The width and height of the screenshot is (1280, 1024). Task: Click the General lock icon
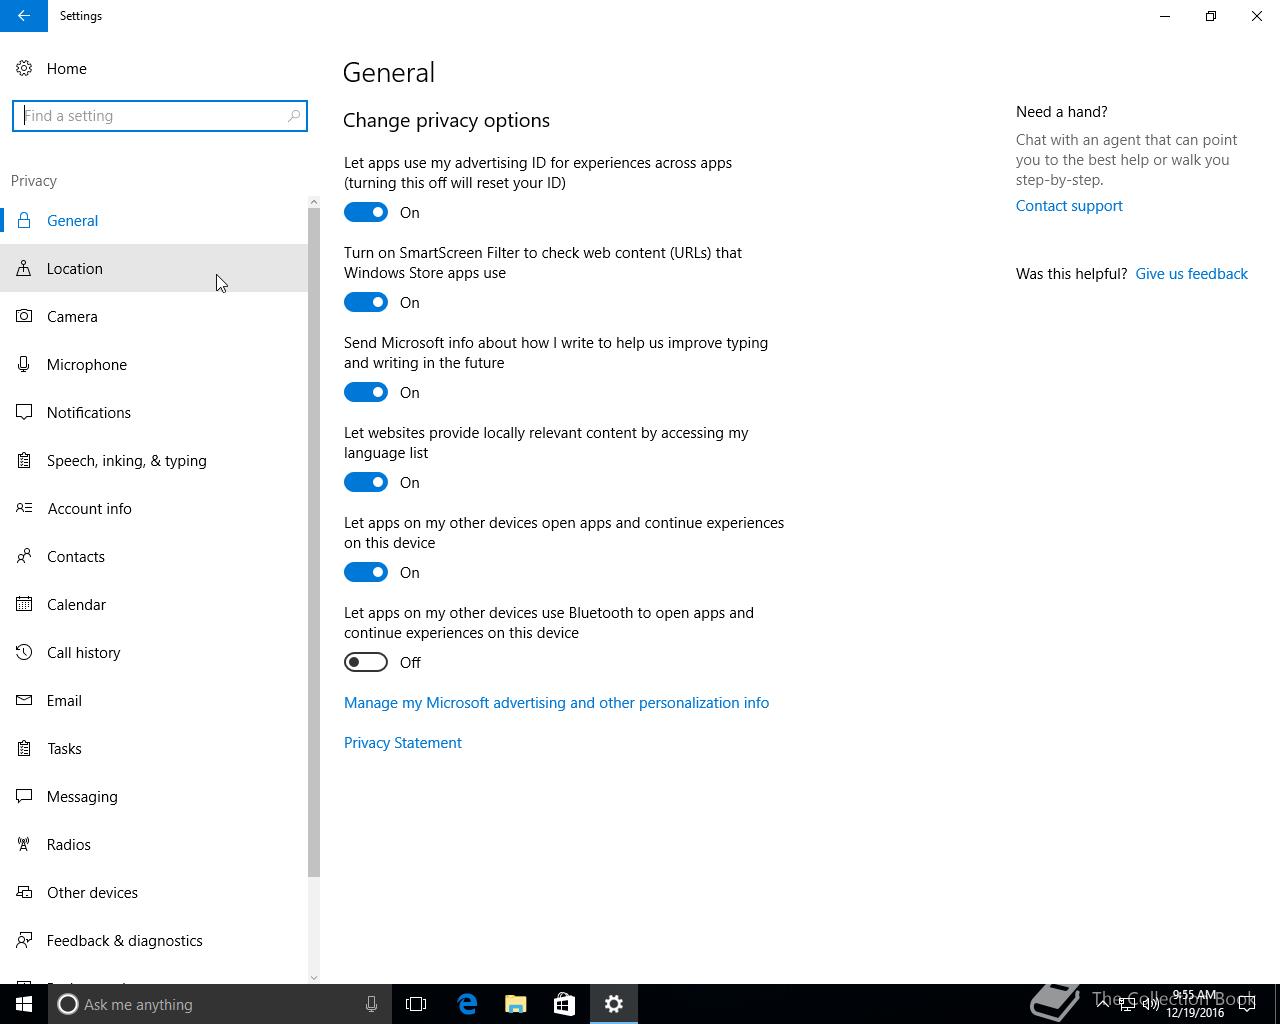point(24,220)
